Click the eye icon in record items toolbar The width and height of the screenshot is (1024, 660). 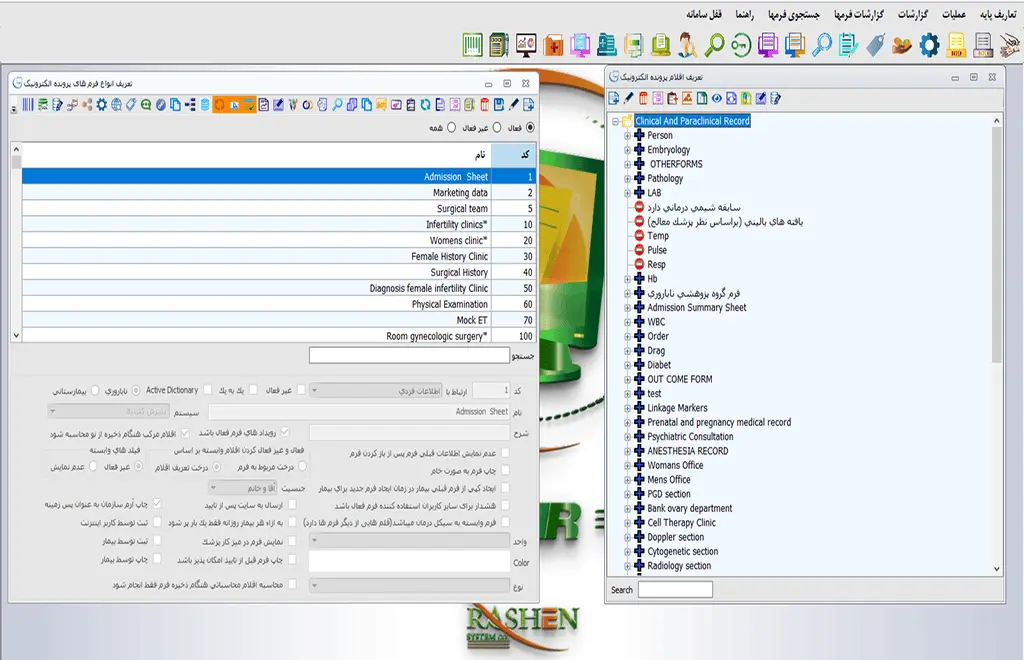click(717, 98)
